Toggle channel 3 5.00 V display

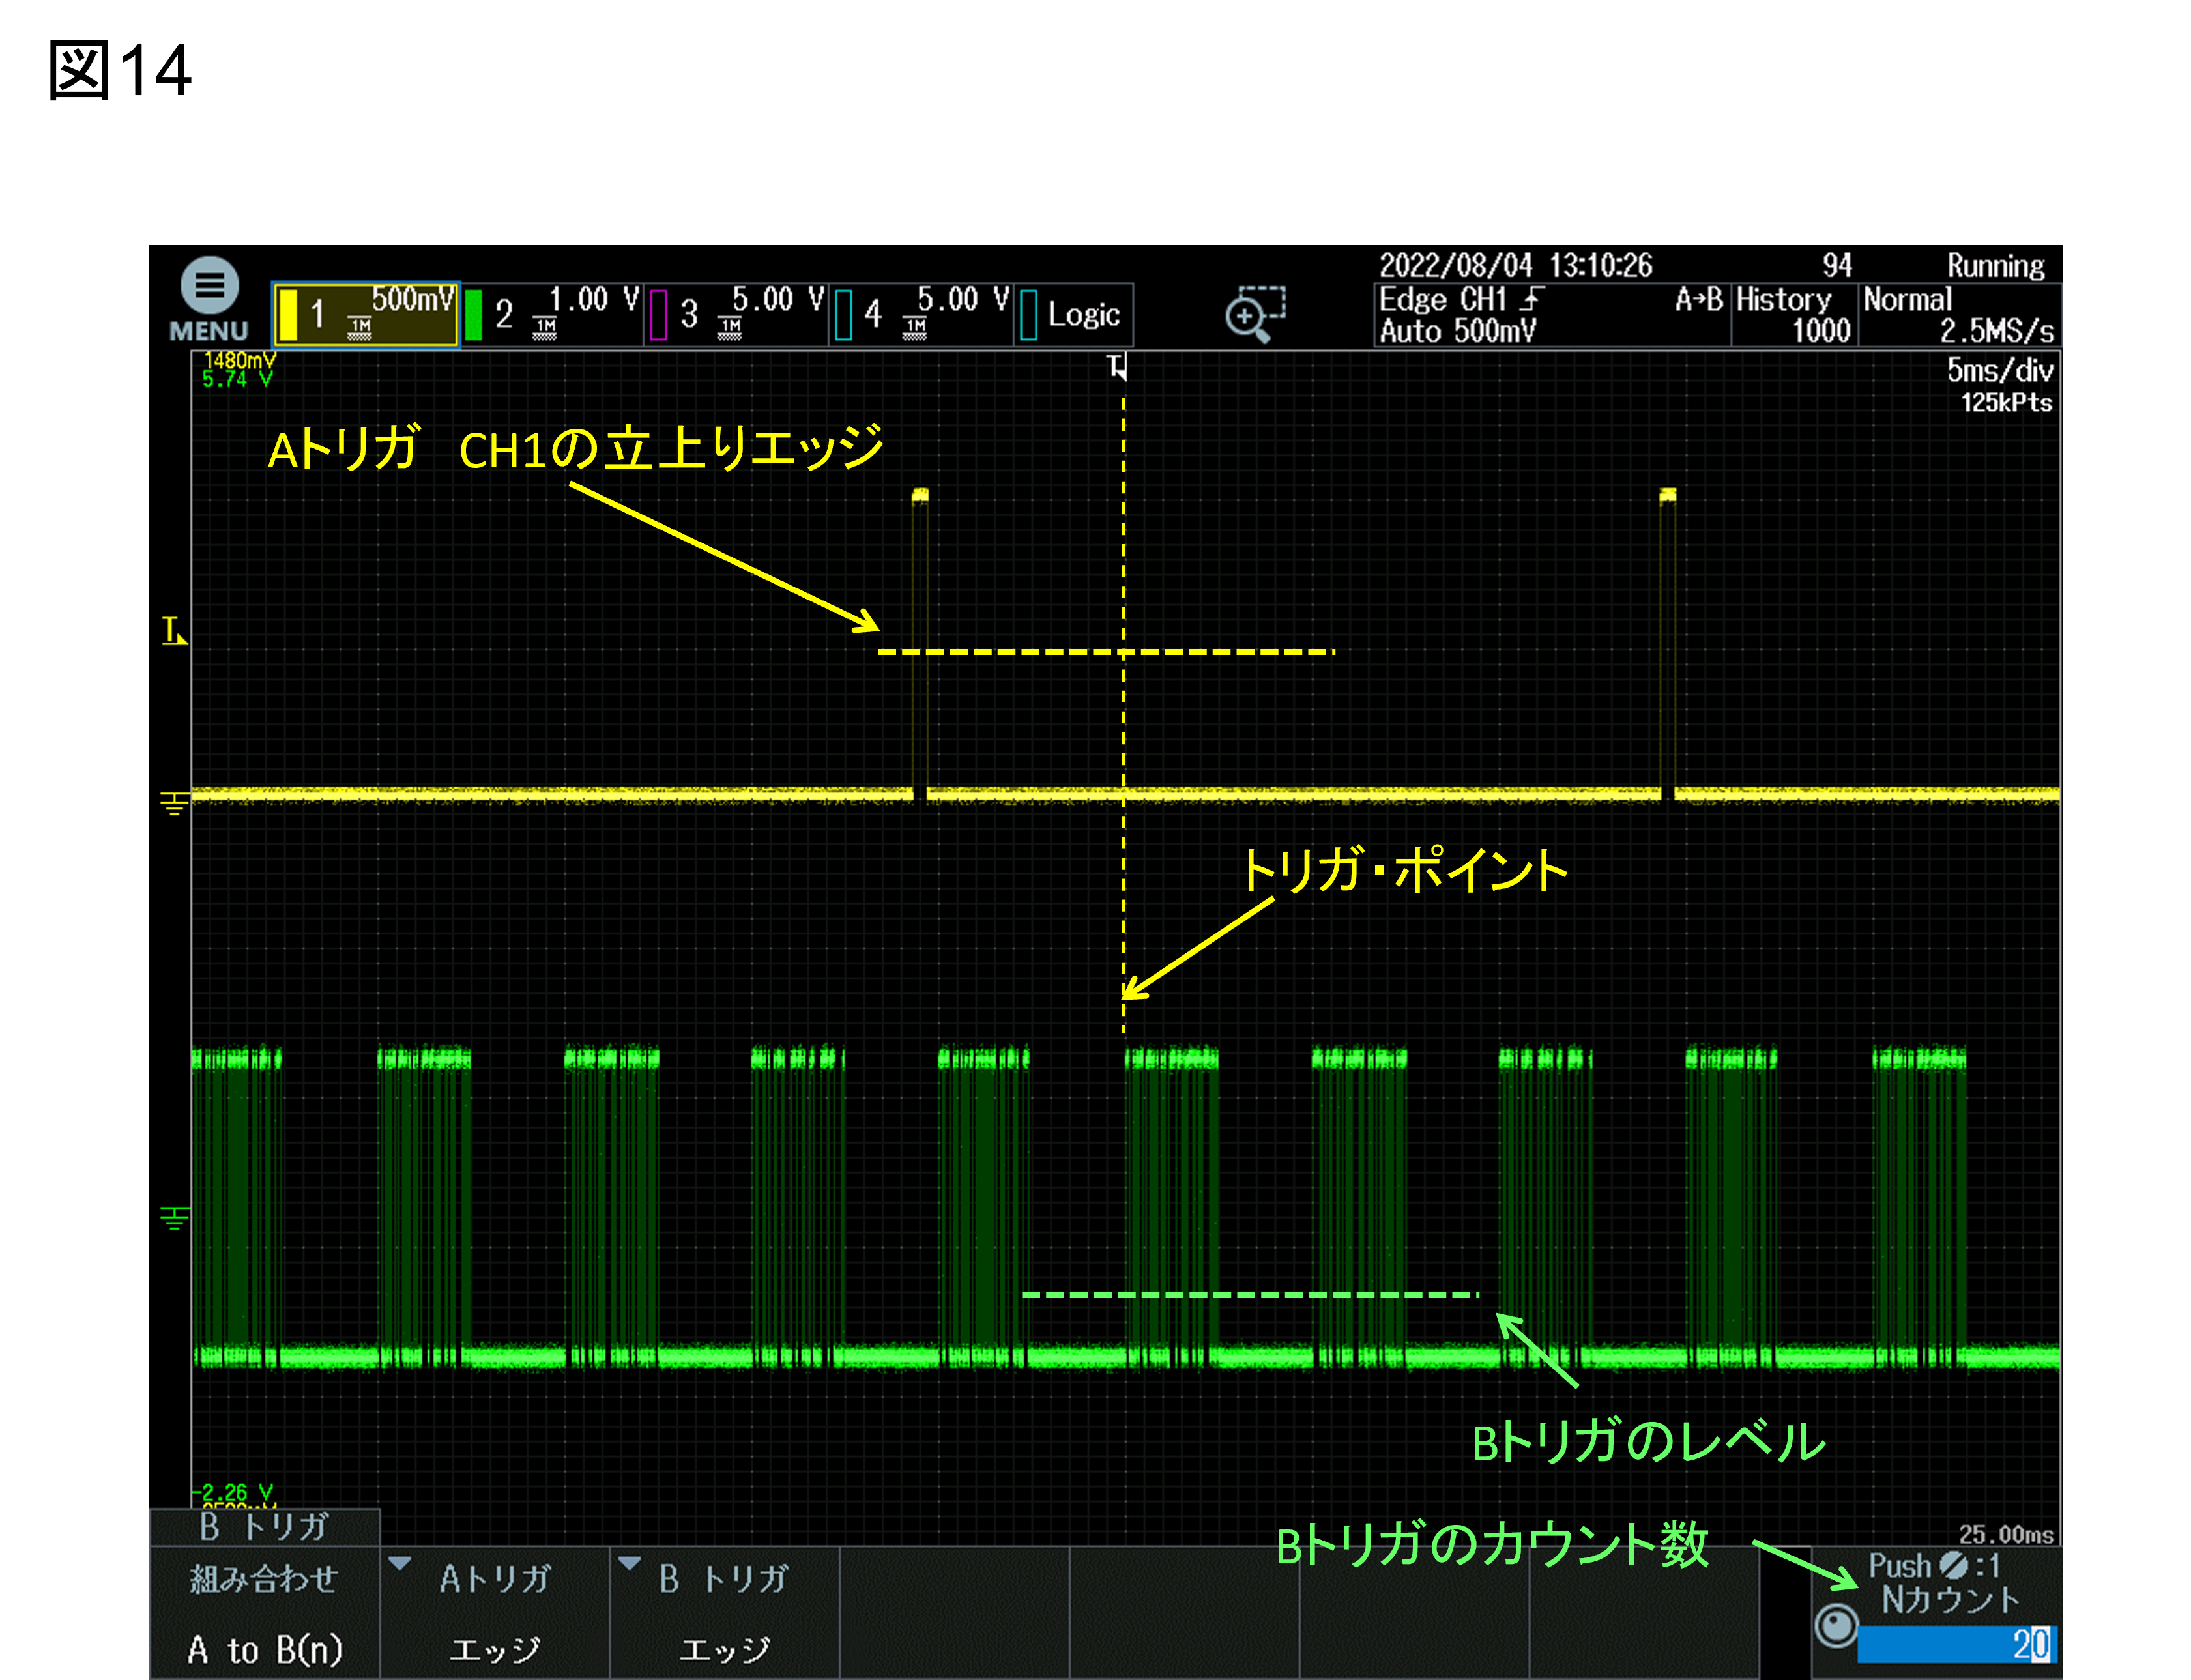737,314
